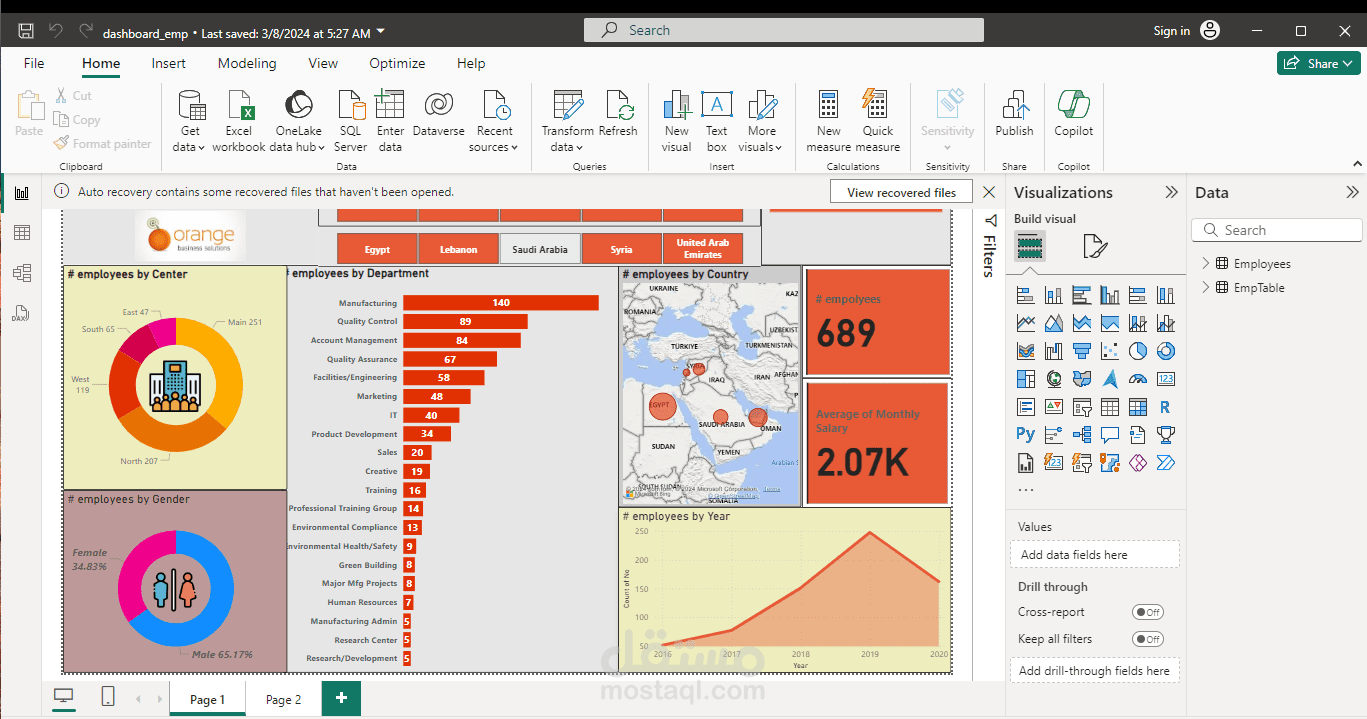Click the Excel workbook ribbon button
This screenshot has height=719, width=1367.
(x=239, y=121)
